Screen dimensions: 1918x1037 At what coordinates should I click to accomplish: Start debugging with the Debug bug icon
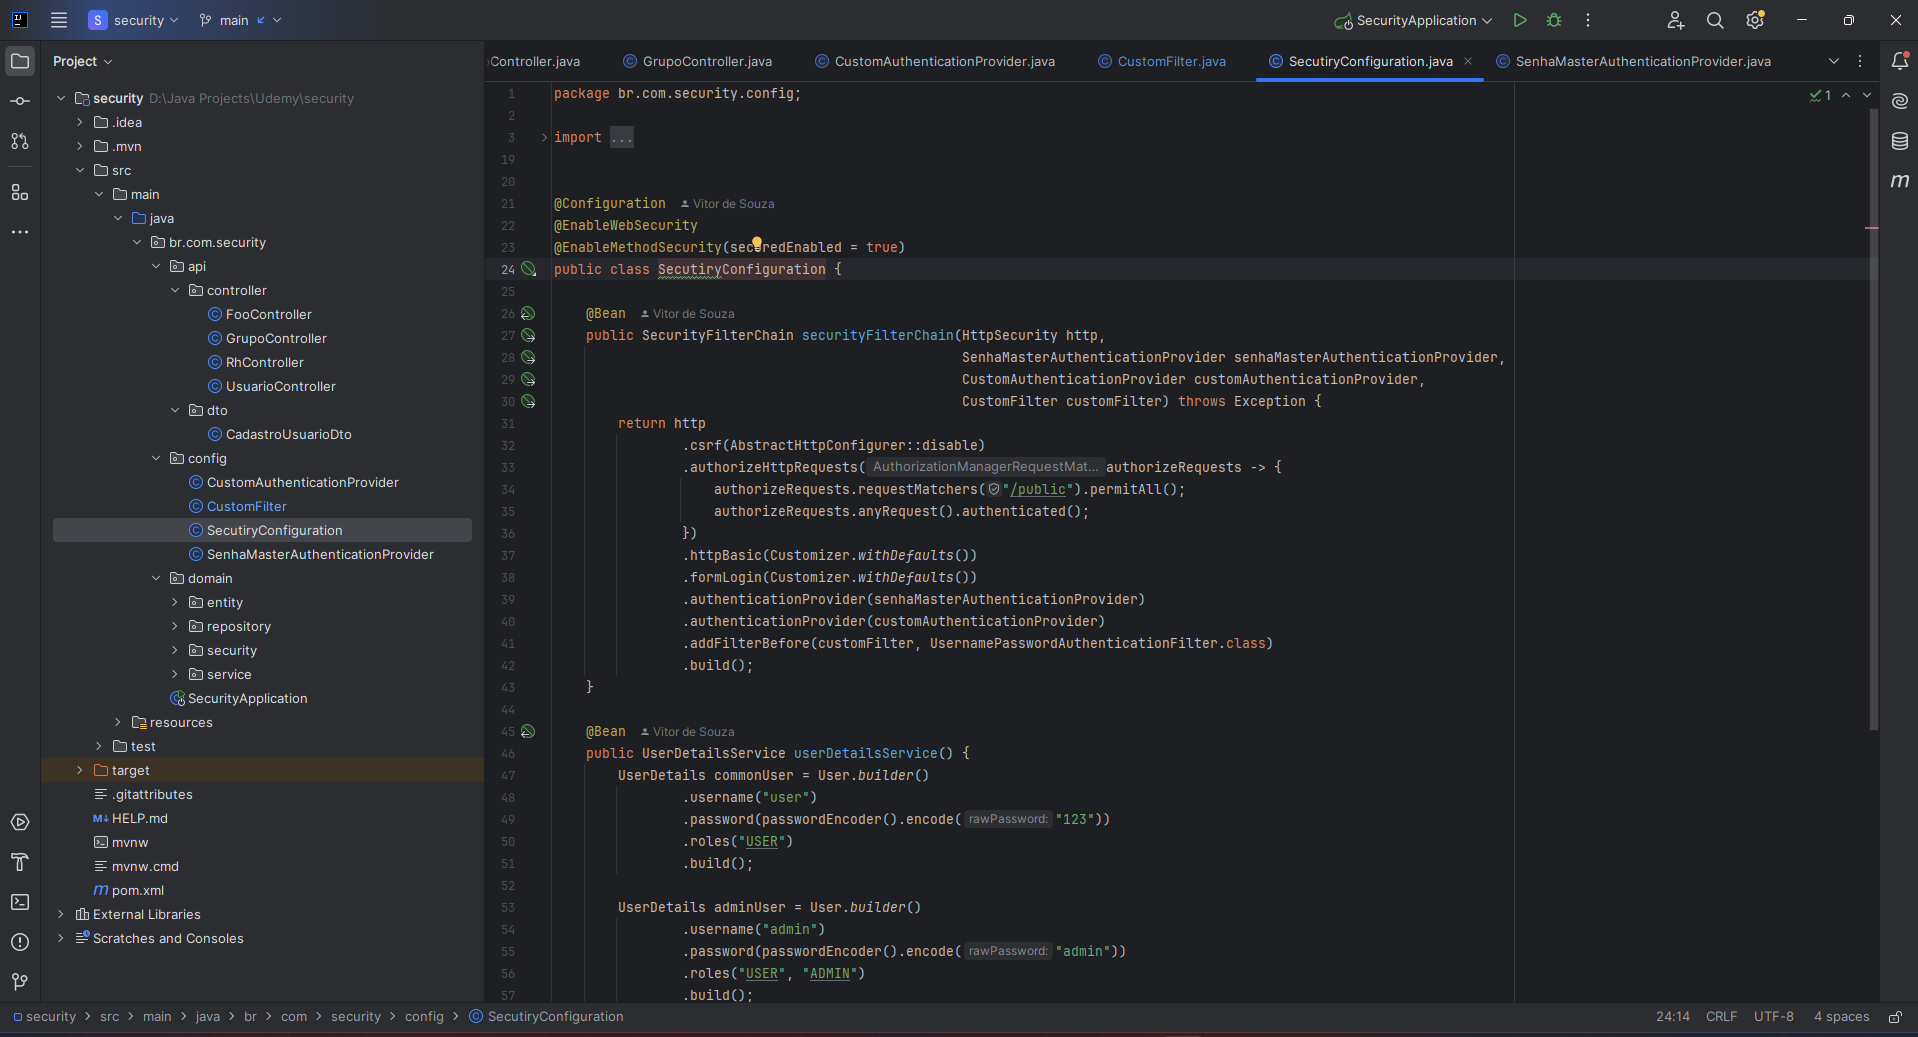pyautogui.click(x=1554, y=20)
